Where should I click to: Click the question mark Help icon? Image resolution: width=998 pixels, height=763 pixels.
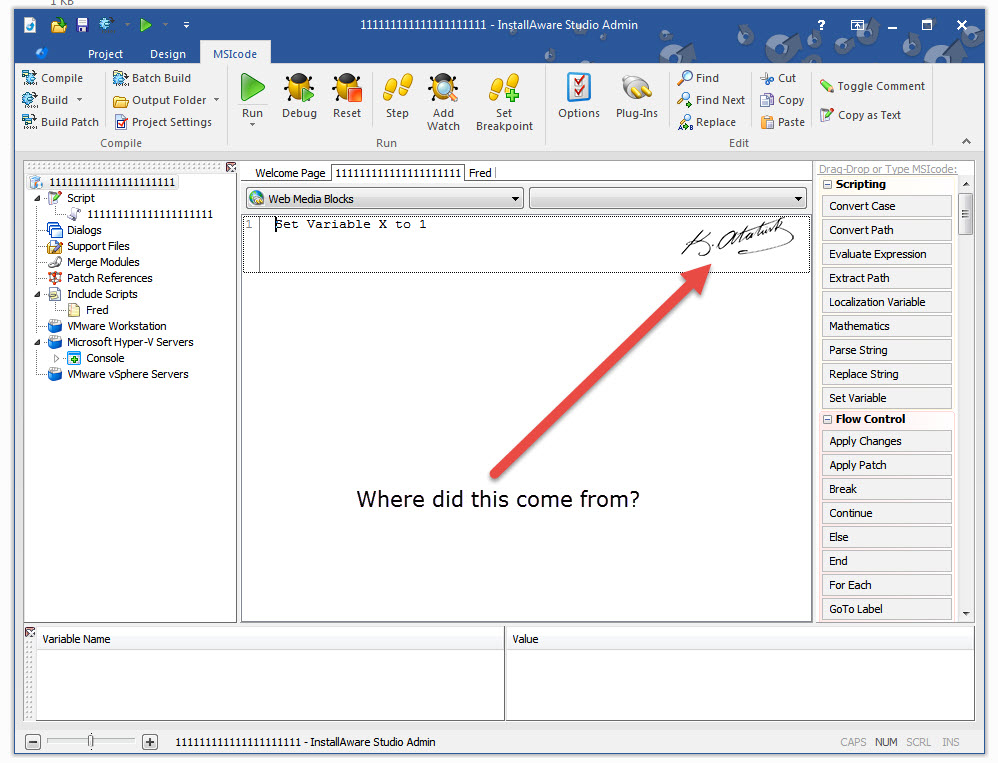coord(821,25)
